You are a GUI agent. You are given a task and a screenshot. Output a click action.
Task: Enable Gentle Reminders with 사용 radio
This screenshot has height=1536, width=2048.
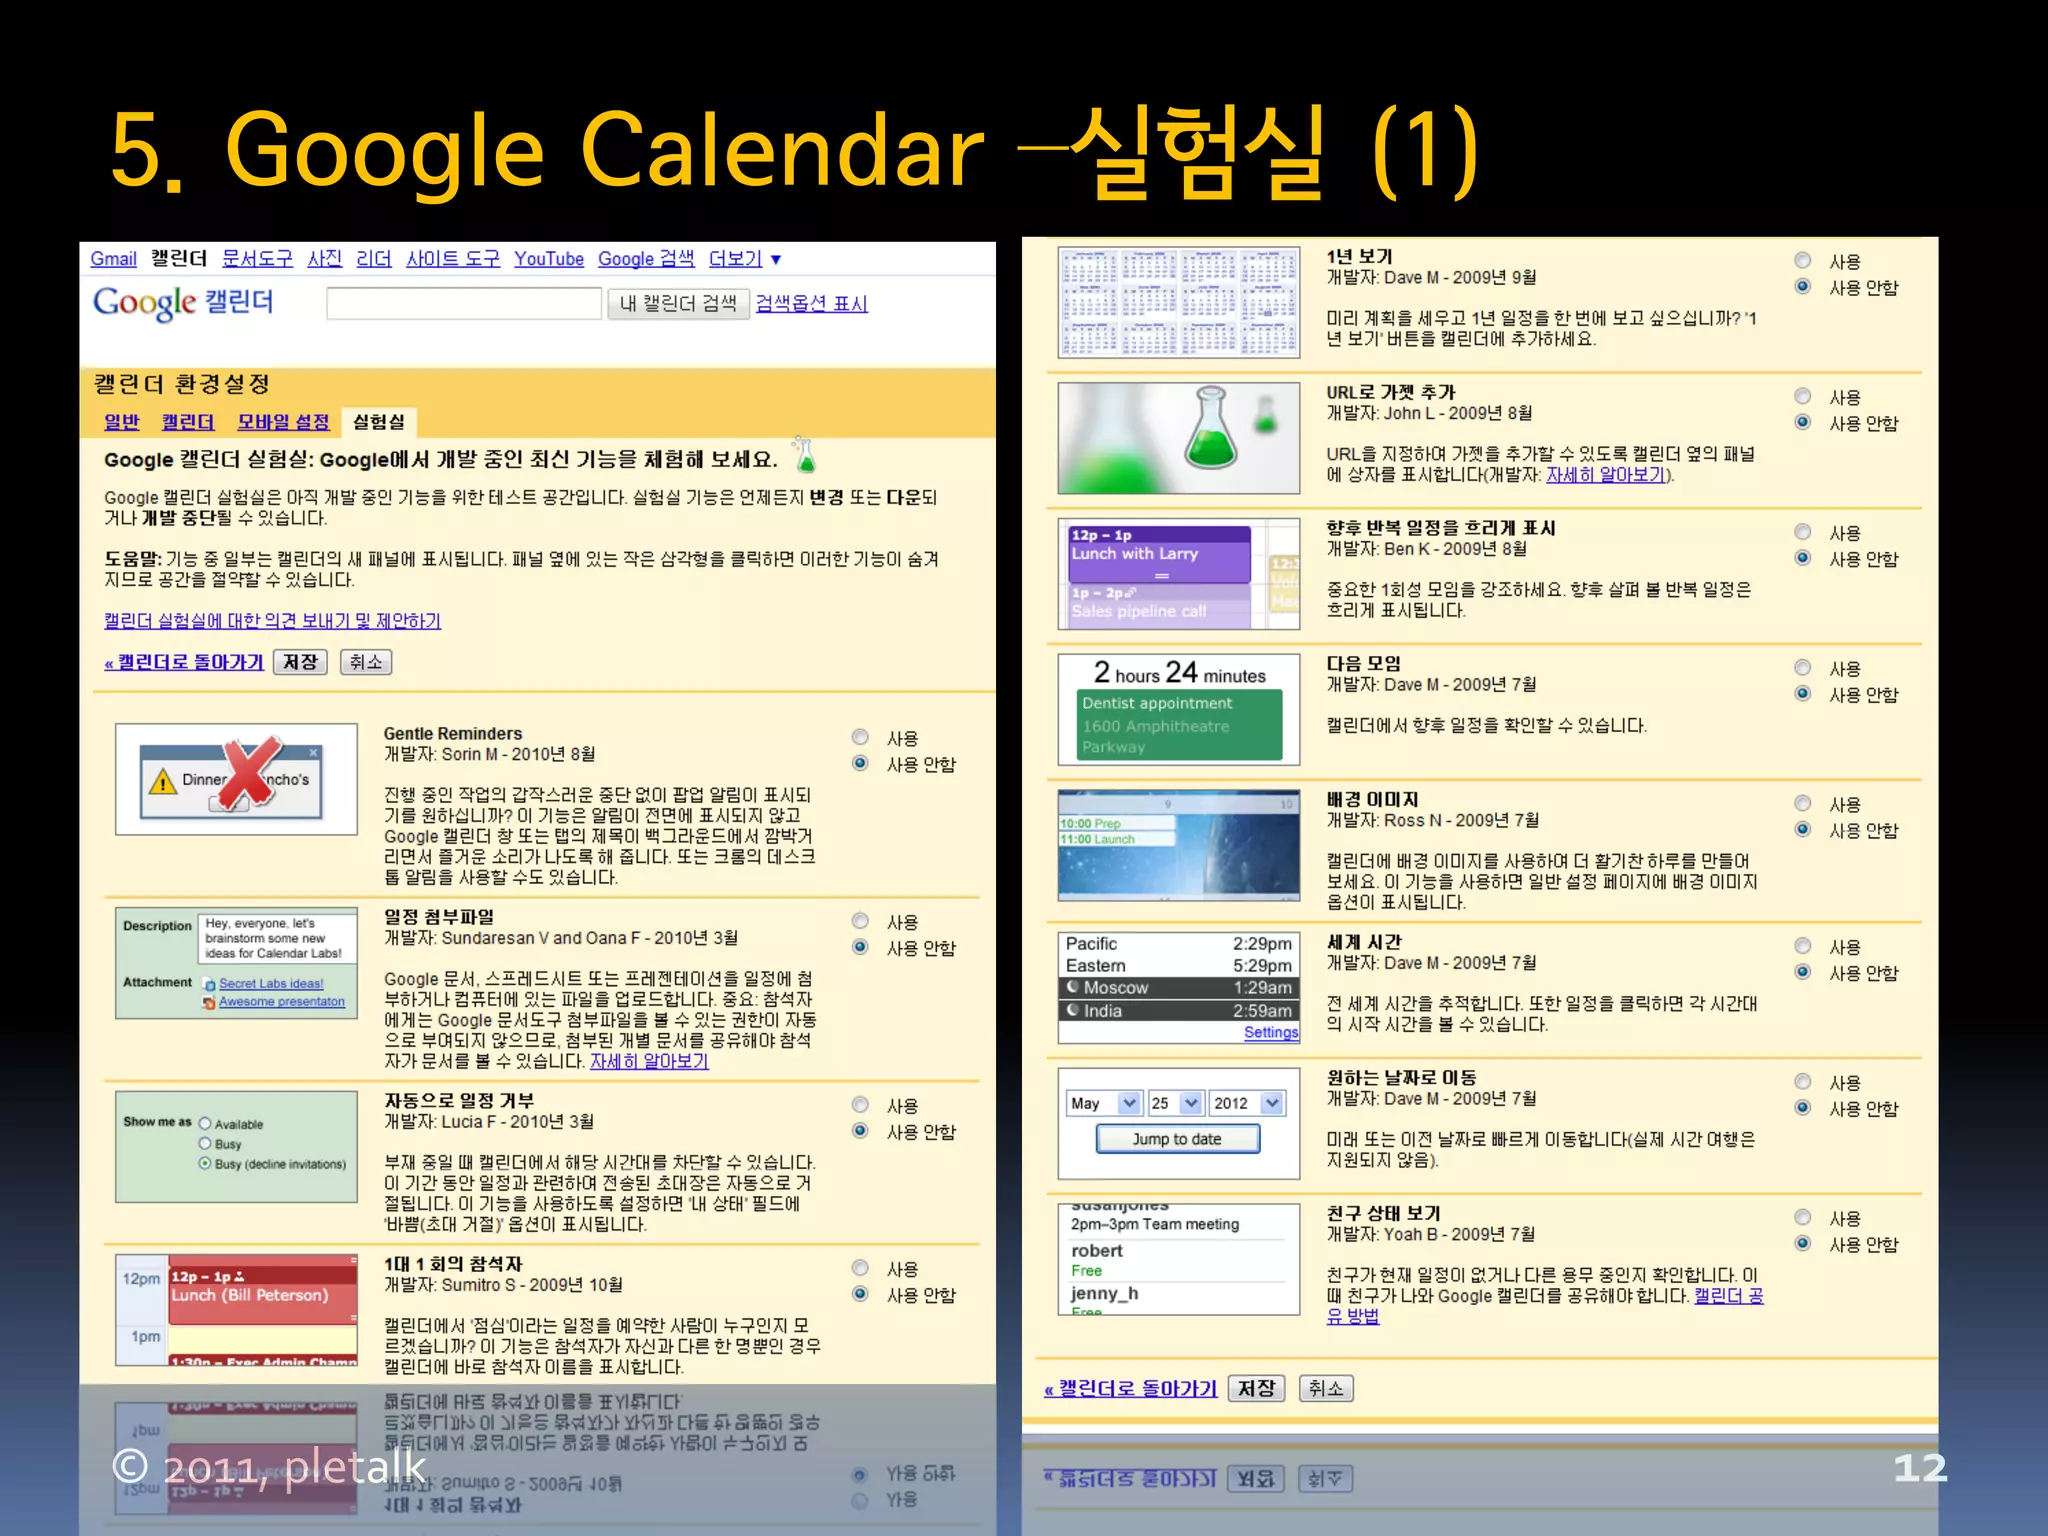860,737
